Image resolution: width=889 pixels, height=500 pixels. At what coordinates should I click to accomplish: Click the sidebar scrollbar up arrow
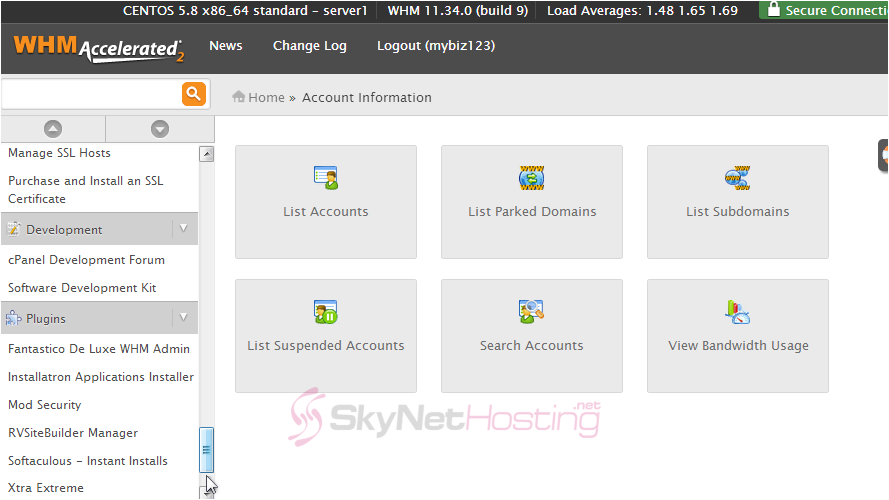click(206, 154)
